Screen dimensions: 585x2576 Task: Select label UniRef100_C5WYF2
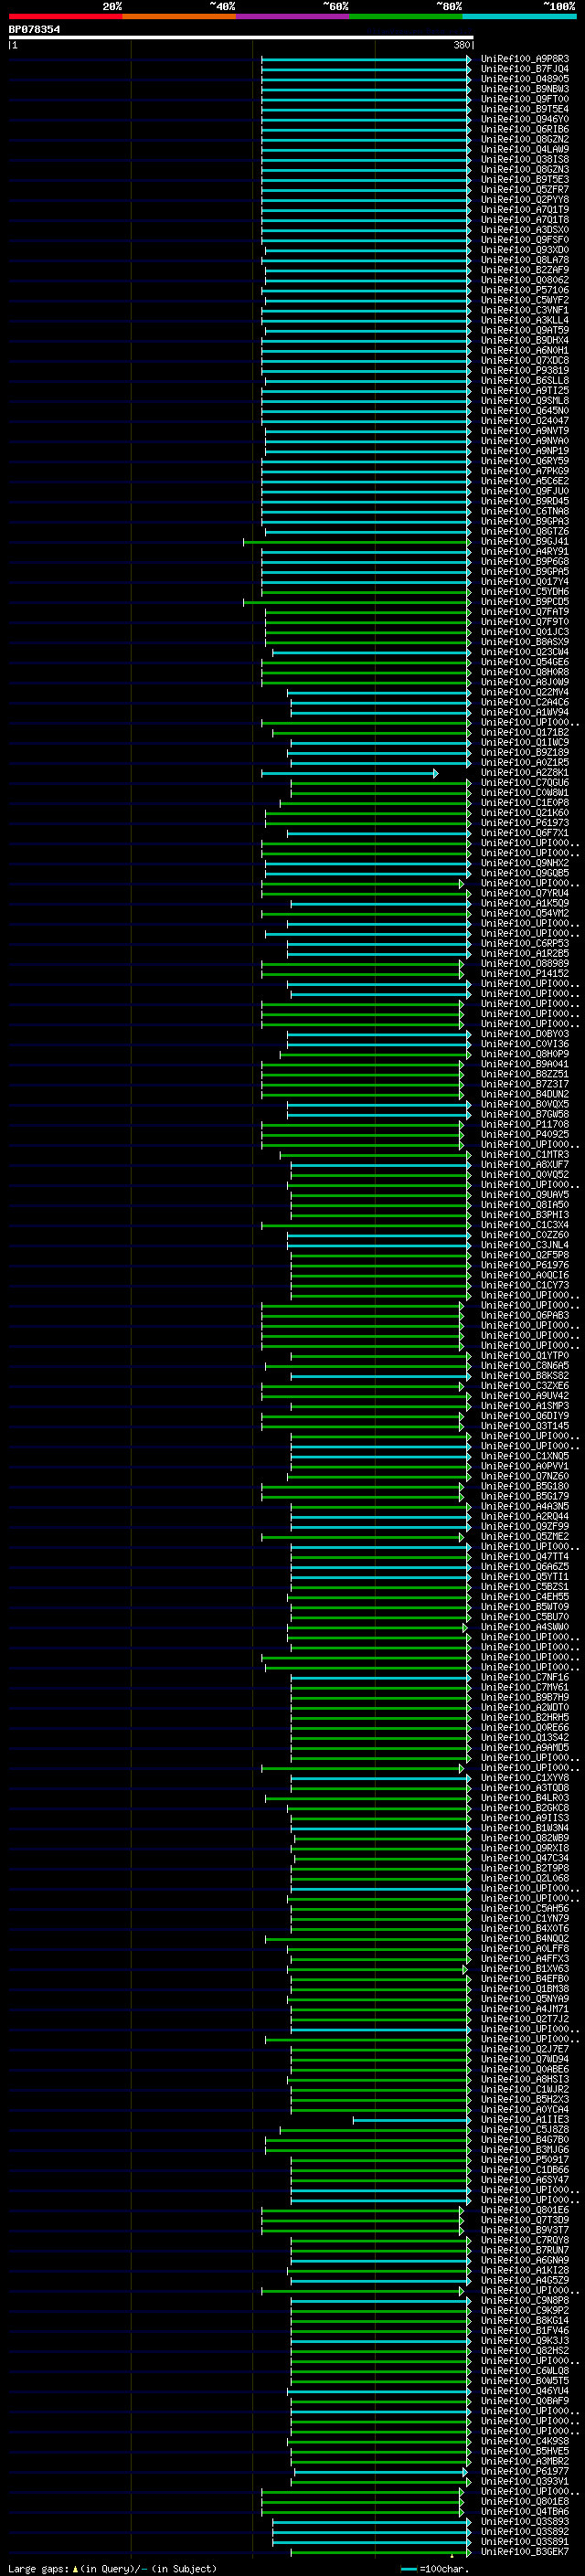tap(524, 300)
